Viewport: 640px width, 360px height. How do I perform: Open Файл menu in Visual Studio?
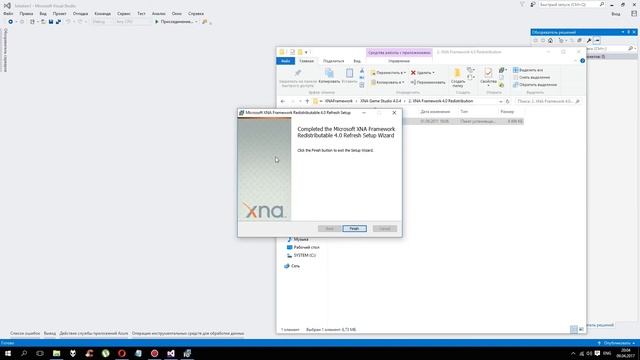(8, 13)
